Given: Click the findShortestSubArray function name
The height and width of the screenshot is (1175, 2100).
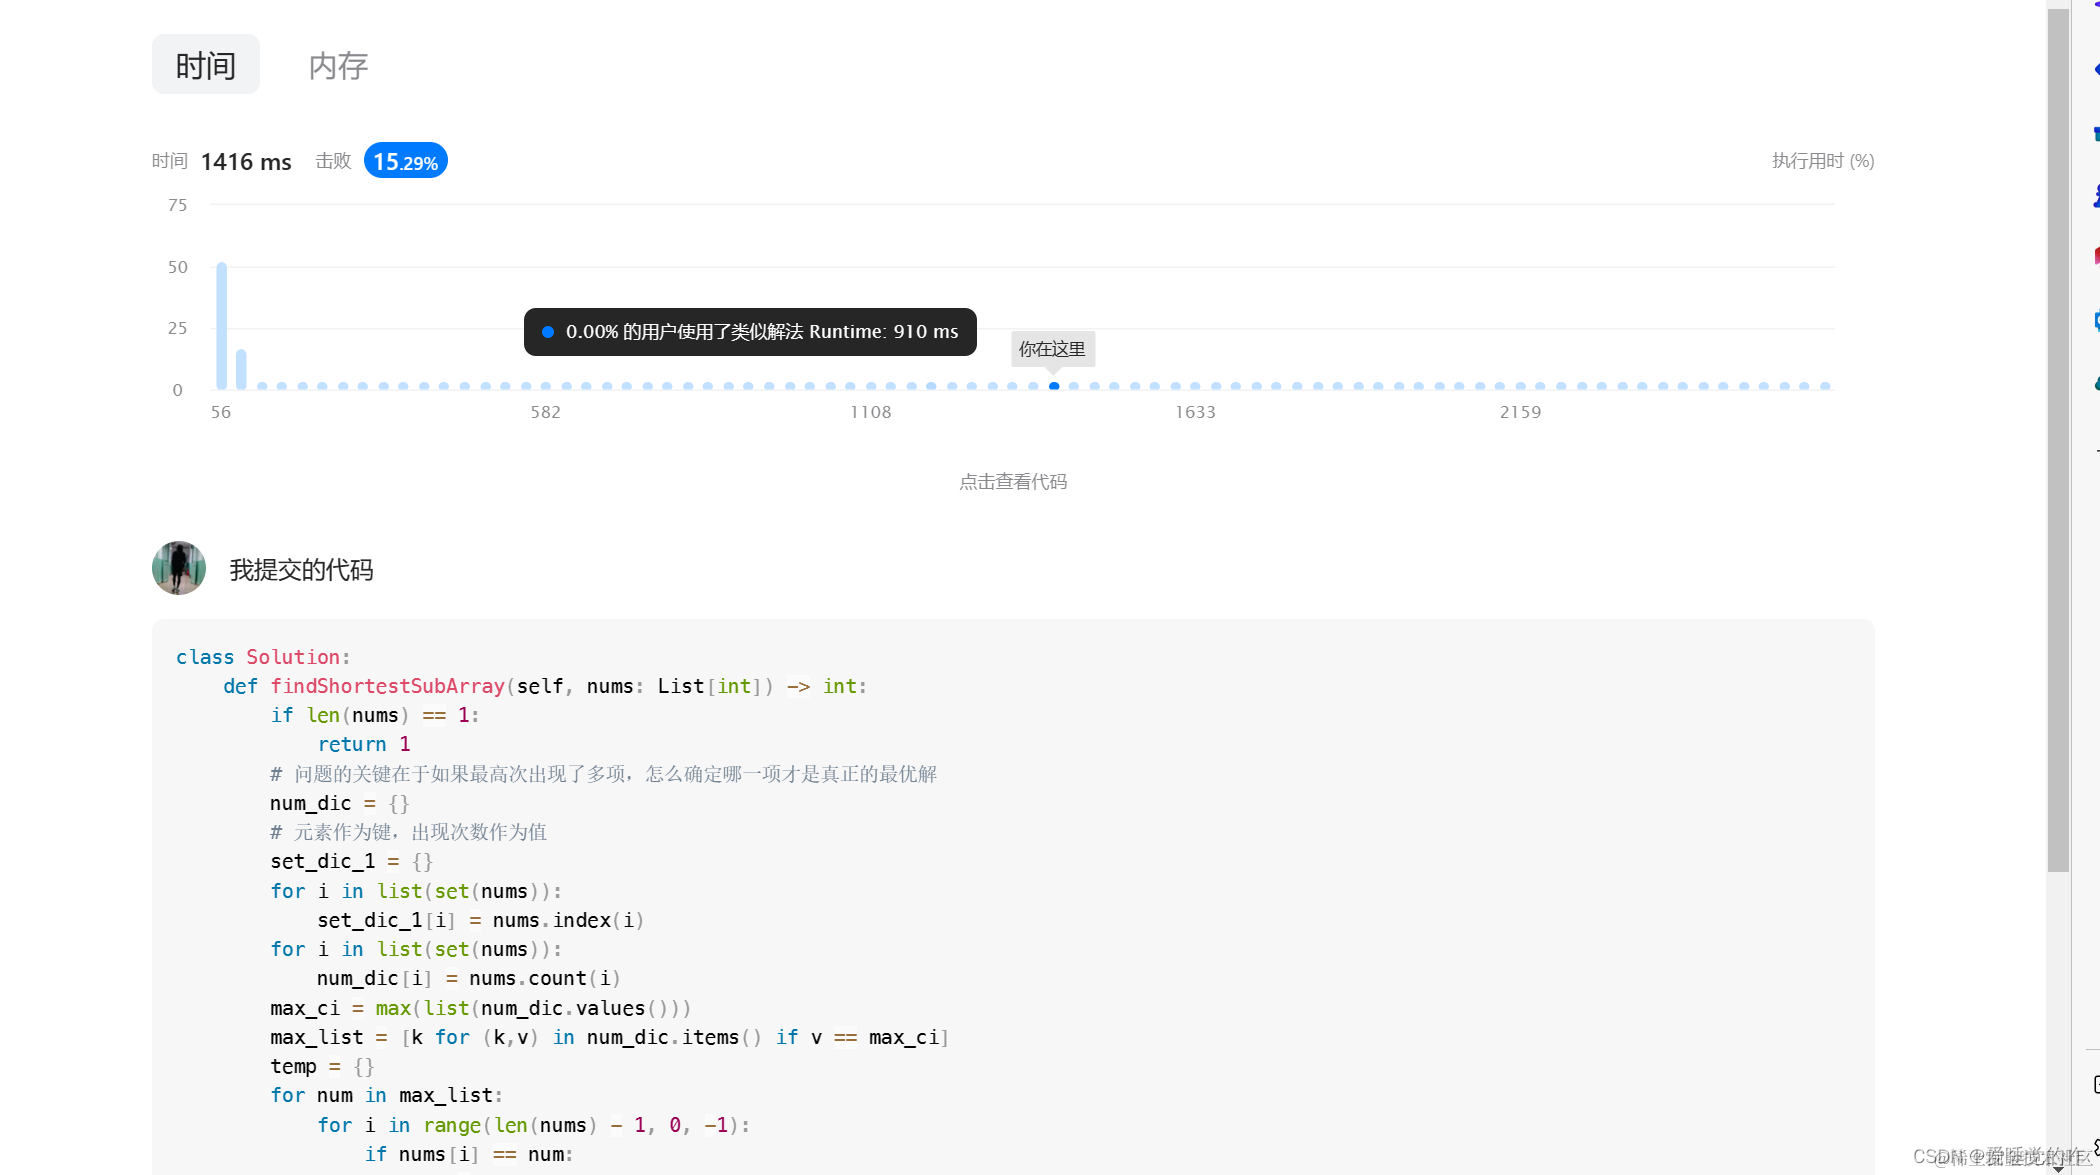Looking at the screenshot, I should 387,686.
